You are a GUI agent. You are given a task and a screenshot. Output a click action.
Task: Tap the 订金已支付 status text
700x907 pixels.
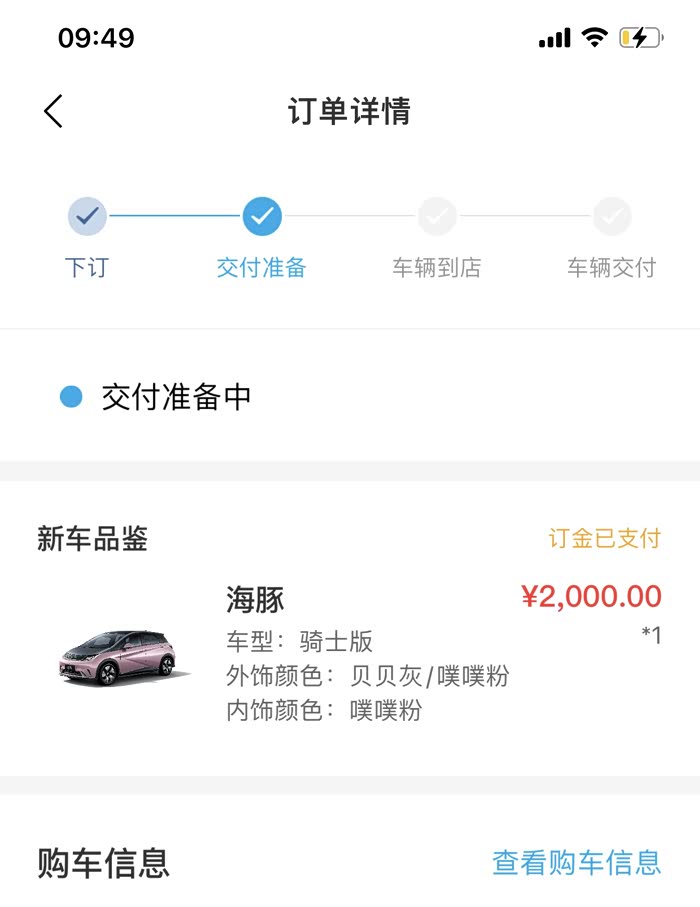605,539
